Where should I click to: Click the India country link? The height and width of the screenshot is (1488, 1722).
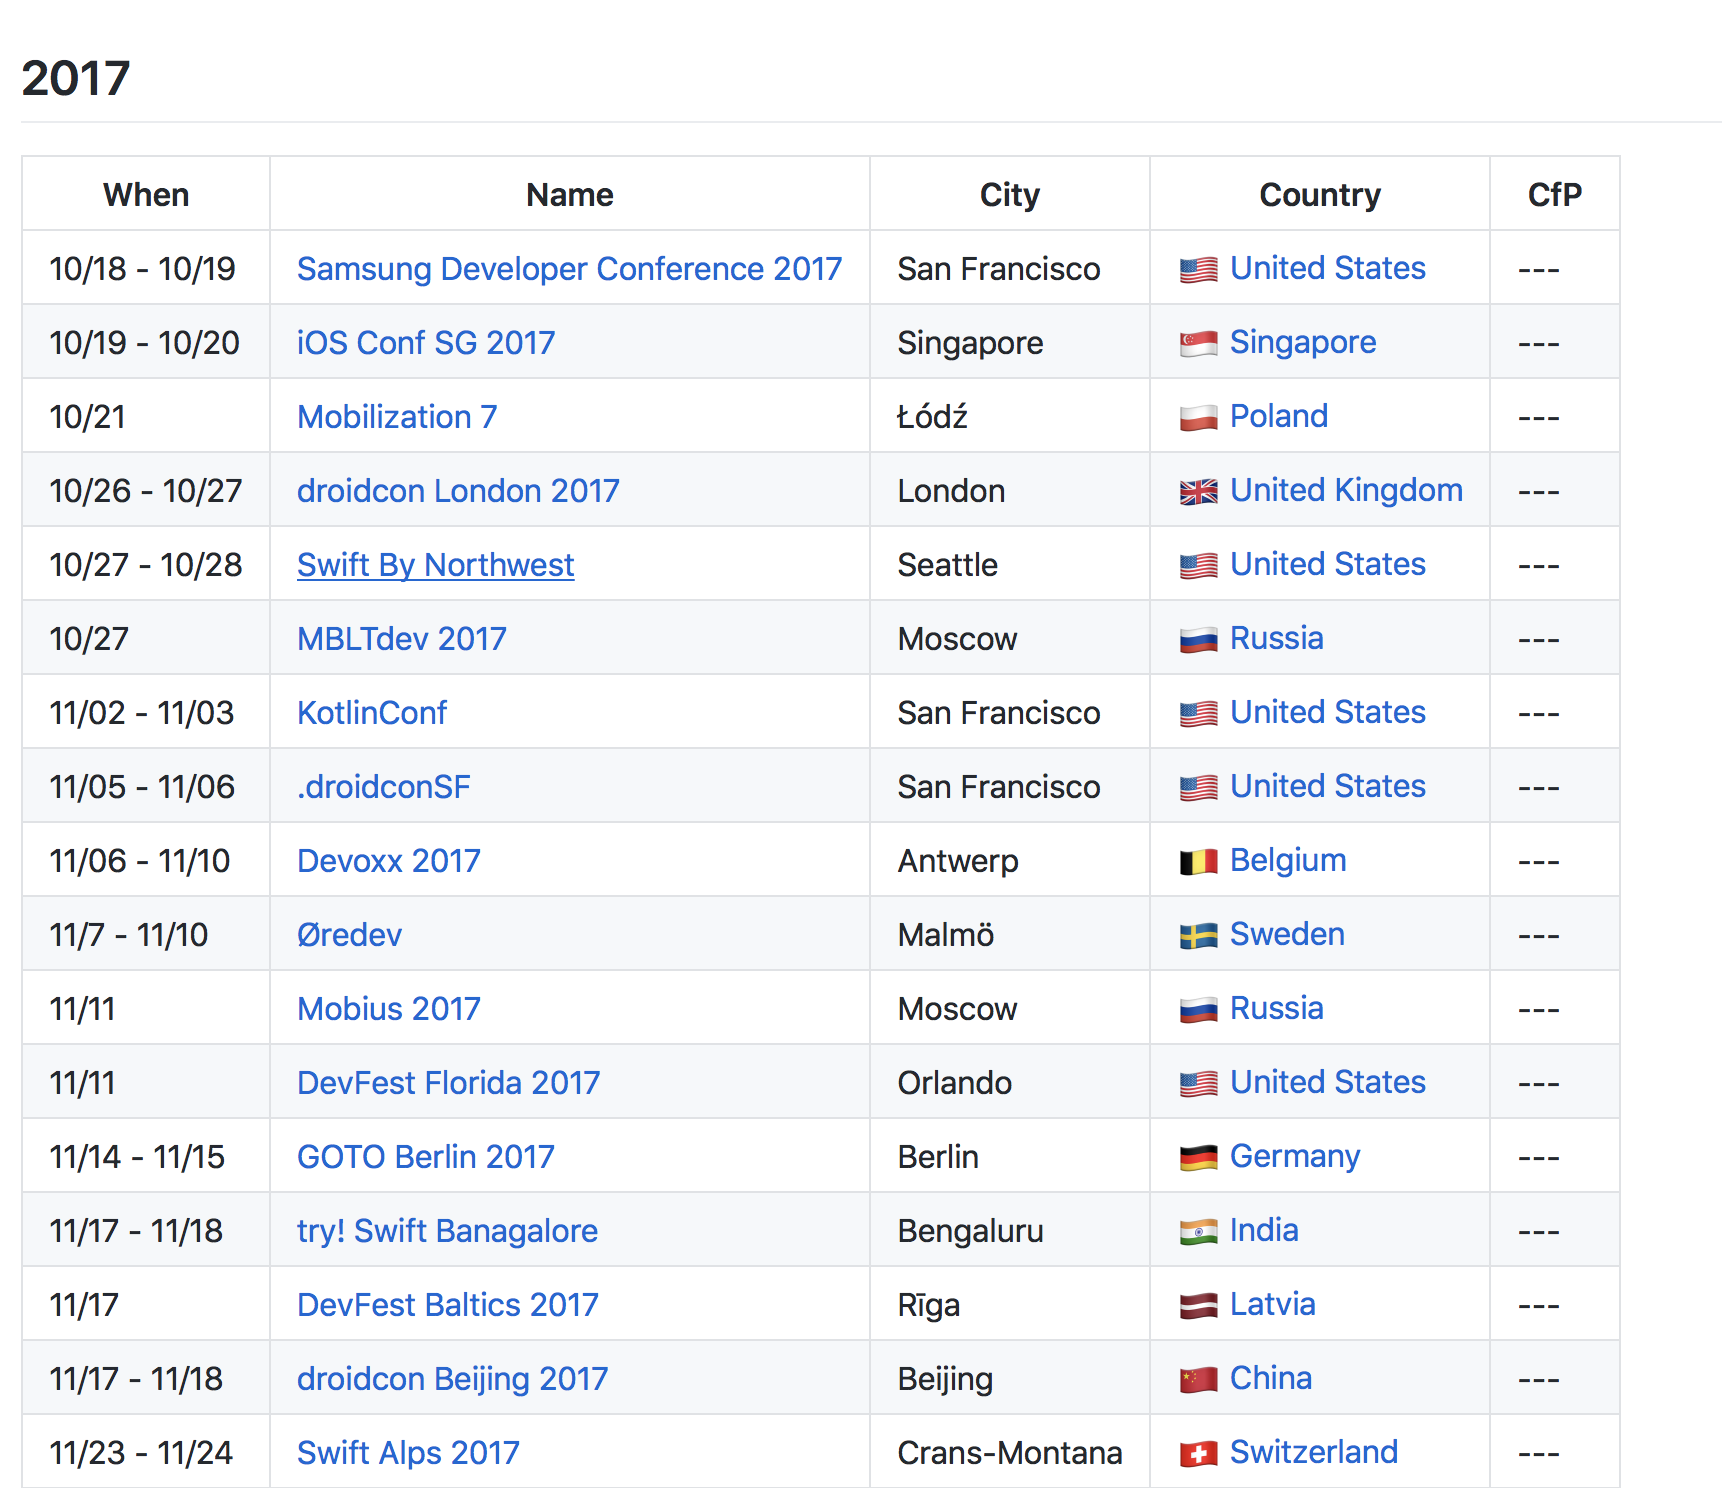click(1264, 1230)
